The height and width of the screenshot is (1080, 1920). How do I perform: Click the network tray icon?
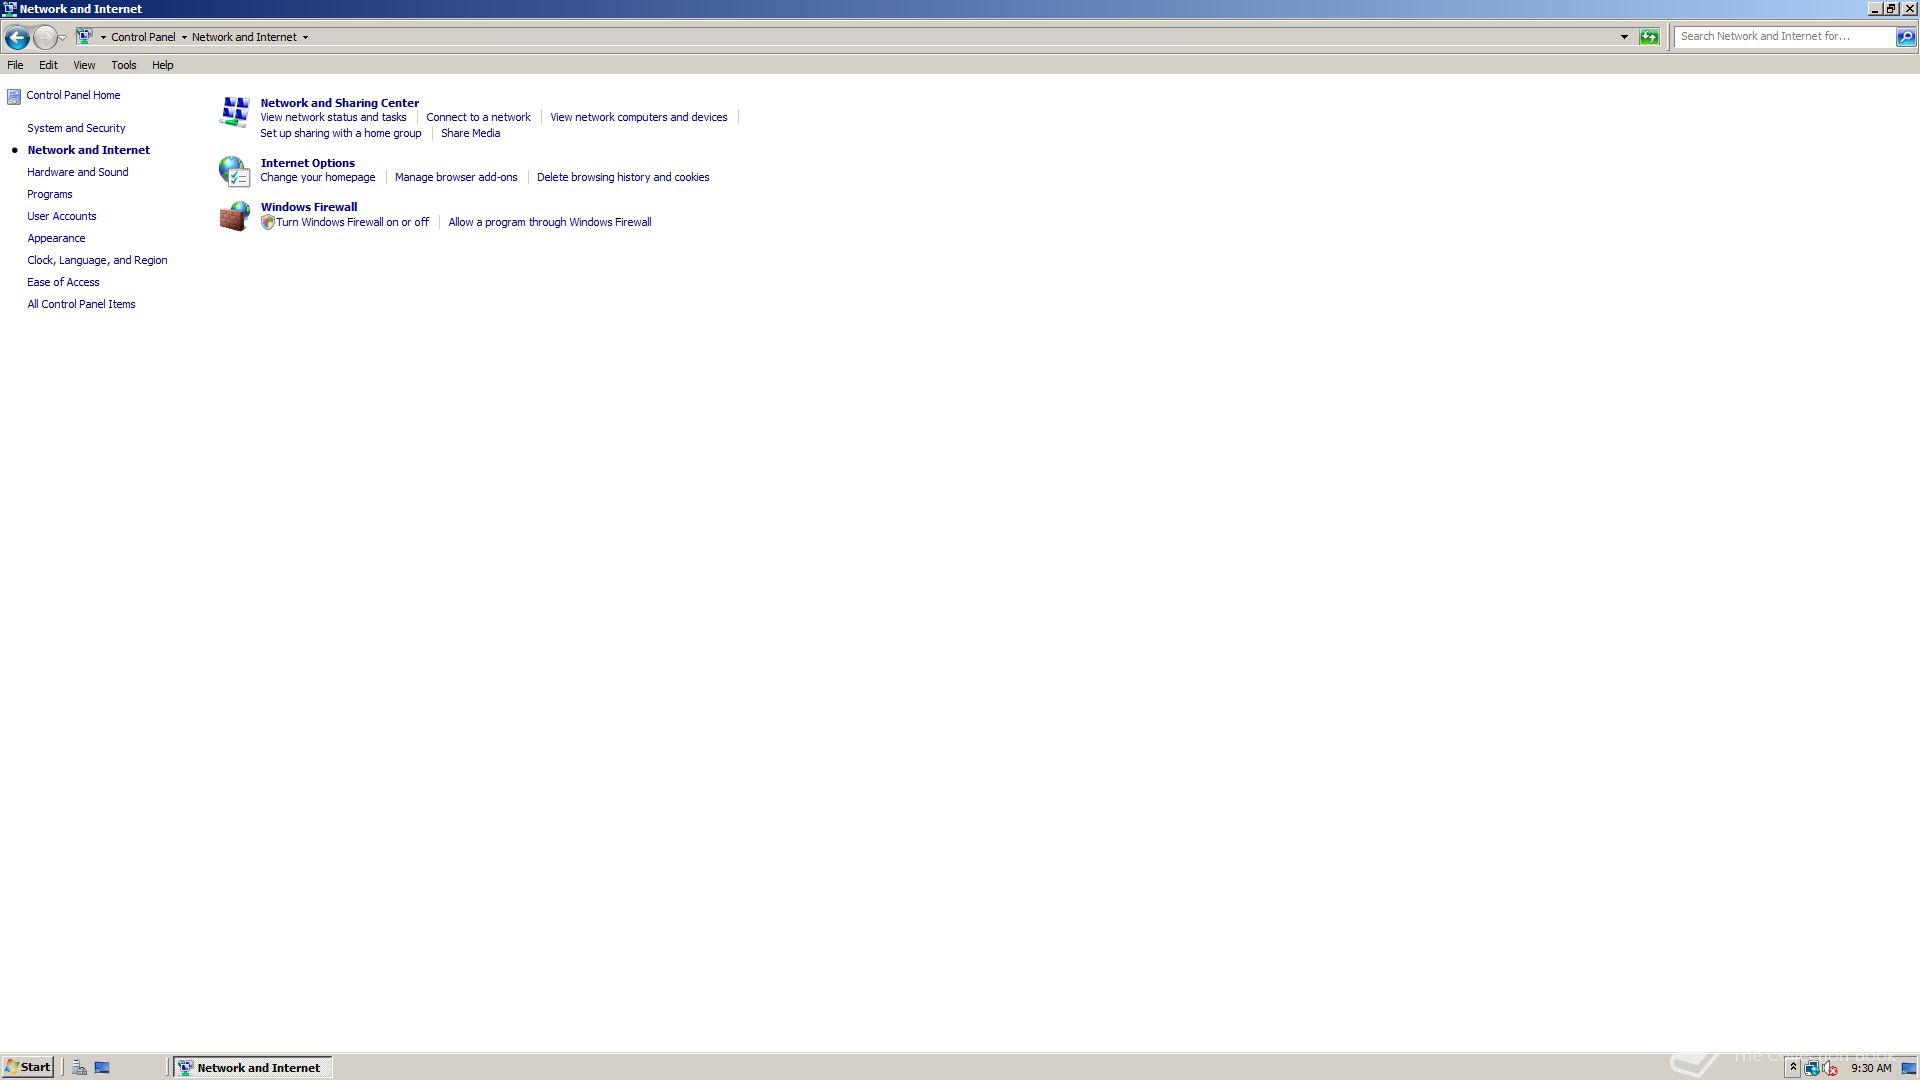tap(1811, 1068)
